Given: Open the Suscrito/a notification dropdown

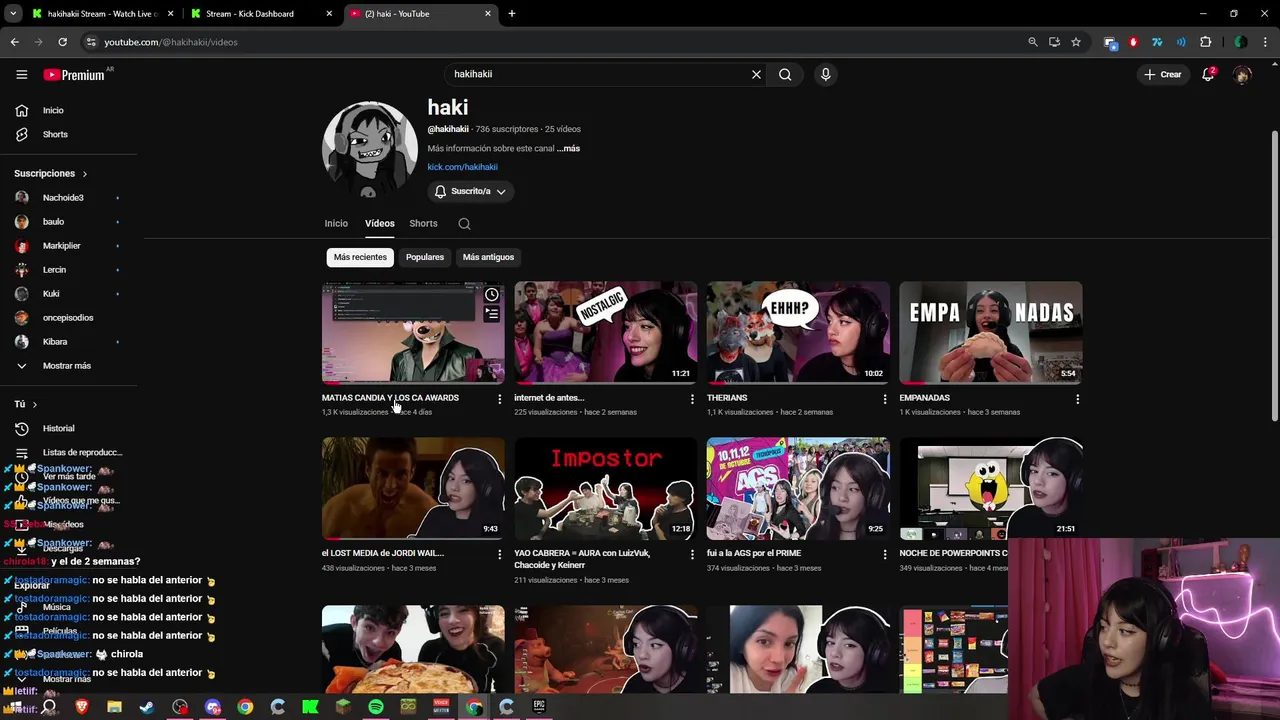Looking at the screenshot, I should point(470,191).
